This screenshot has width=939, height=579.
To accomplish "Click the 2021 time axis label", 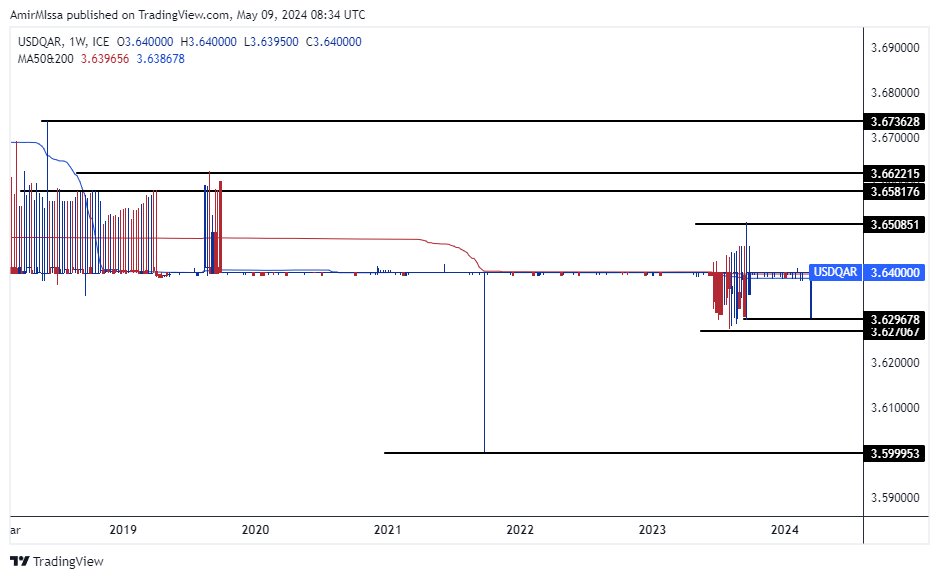I will [x=387, y=530].
